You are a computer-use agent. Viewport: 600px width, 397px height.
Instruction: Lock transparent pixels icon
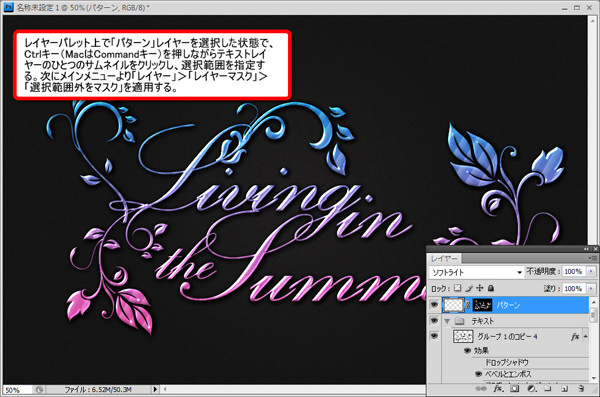[457, 288]
